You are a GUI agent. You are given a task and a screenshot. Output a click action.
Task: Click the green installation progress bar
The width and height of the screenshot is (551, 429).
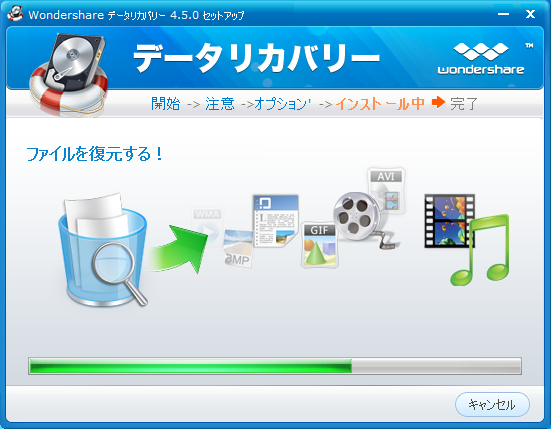(x=275, y=366)
